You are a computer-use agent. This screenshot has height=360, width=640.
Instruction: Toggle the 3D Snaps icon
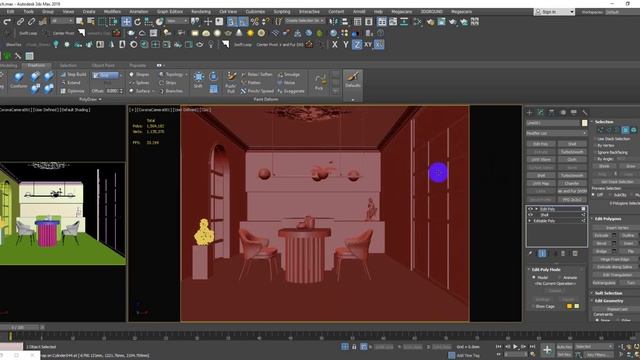232,22
